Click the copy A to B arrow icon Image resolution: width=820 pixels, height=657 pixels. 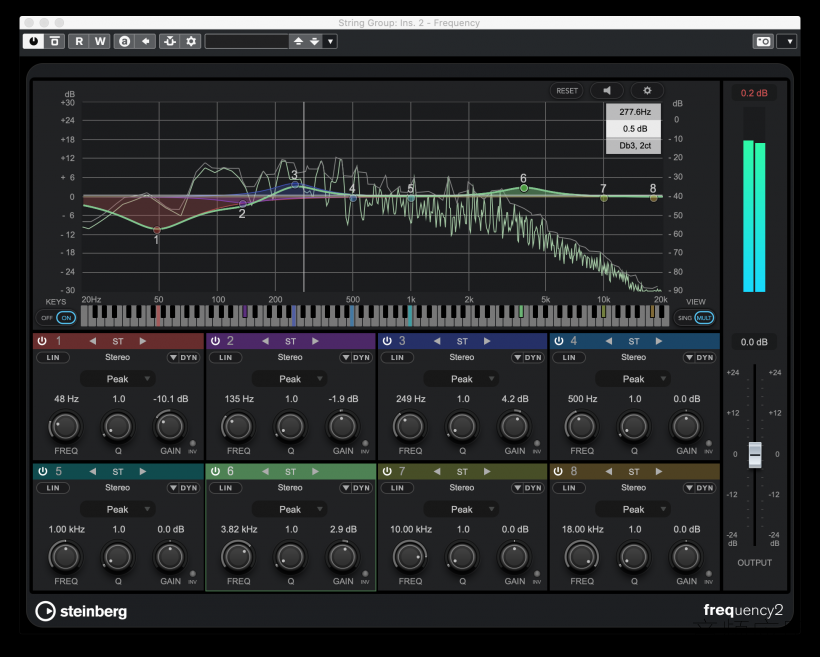coord(145,41)
